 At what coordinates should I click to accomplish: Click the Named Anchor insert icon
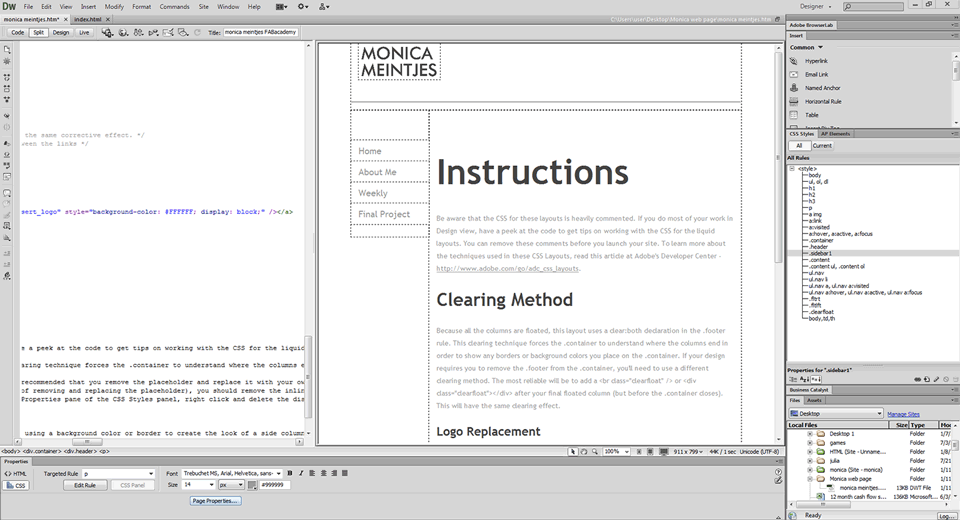(x=794, y=88)
